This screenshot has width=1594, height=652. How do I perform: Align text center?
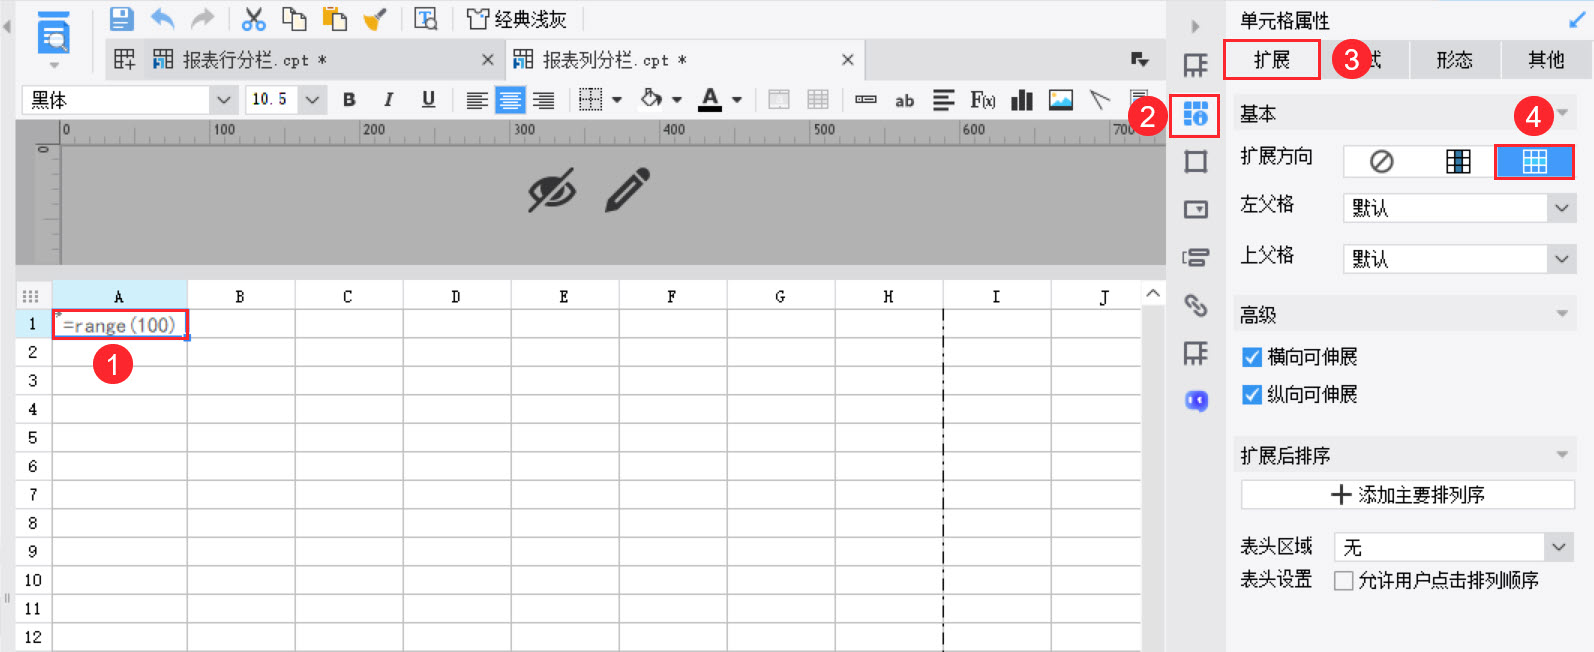coord(510,100)
